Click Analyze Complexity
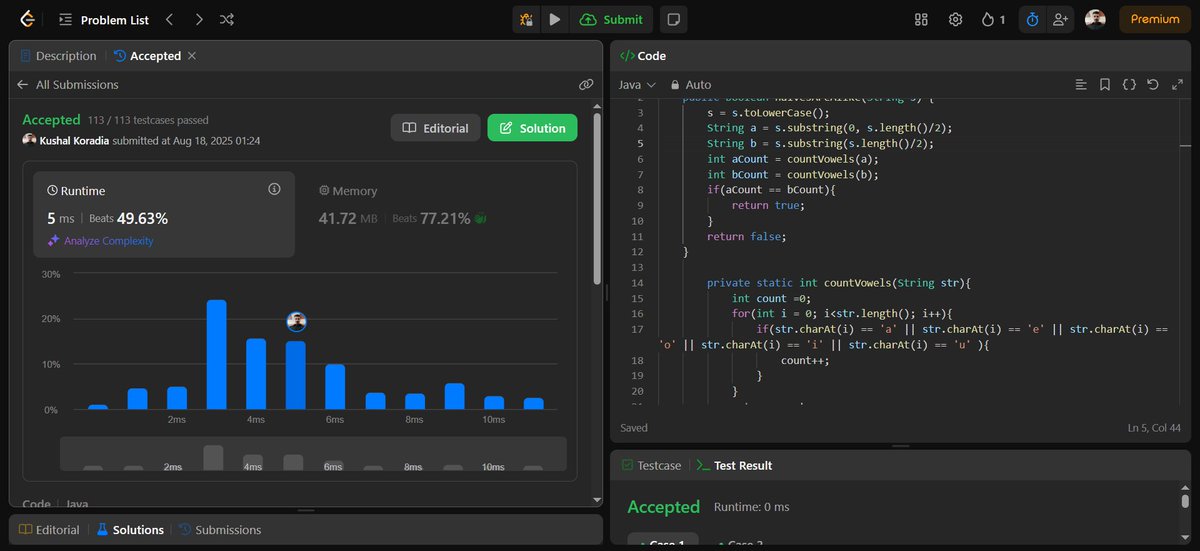The height and width of the screenshot is (551, 1200). [x=101, y=241]
